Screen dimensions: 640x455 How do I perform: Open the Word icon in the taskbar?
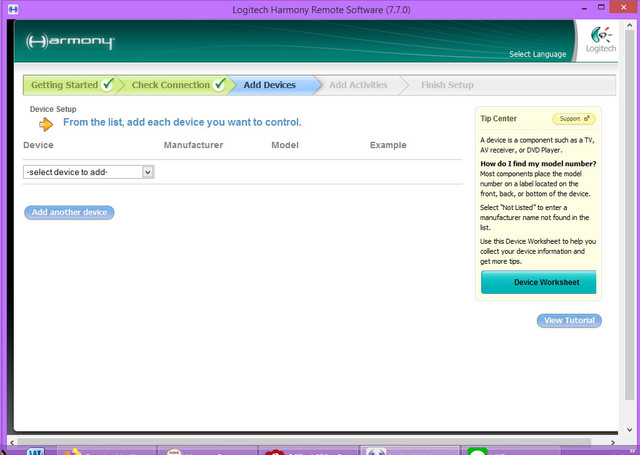[36, 452]
